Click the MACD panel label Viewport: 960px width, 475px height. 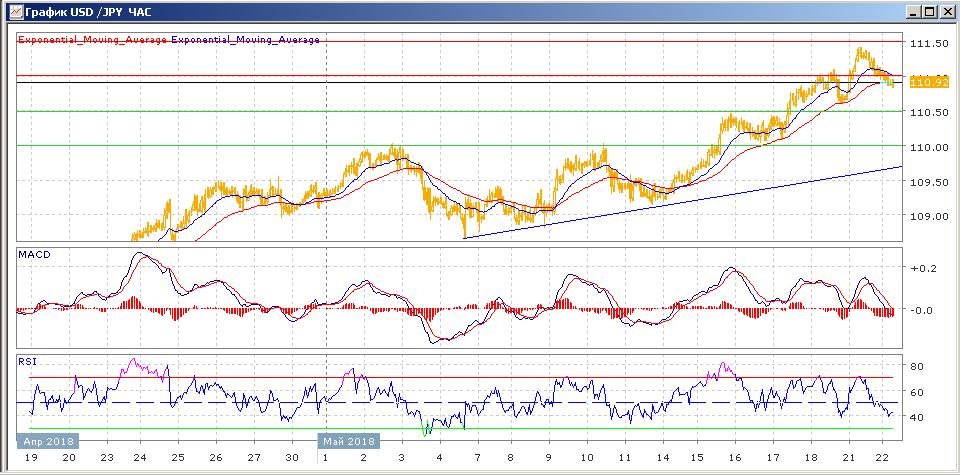(x=34, y=255)
